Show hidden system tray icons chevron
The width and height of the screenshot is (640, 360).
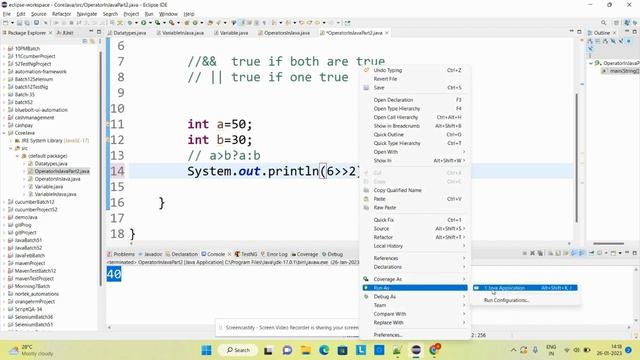[513, 350]
